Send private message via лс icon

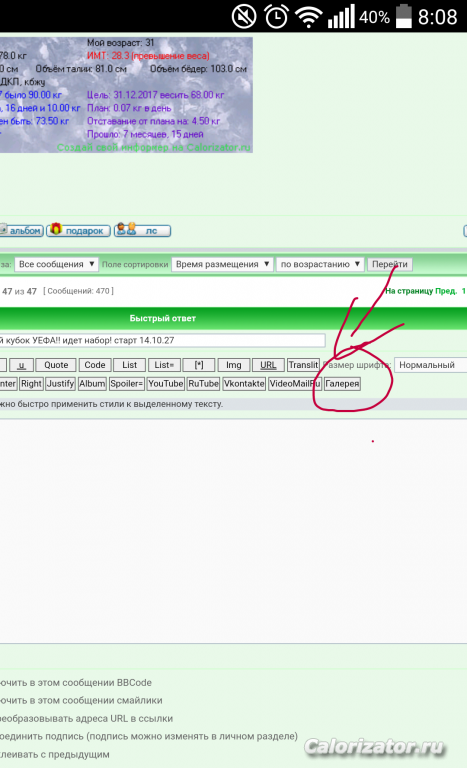tap(142, 230)
